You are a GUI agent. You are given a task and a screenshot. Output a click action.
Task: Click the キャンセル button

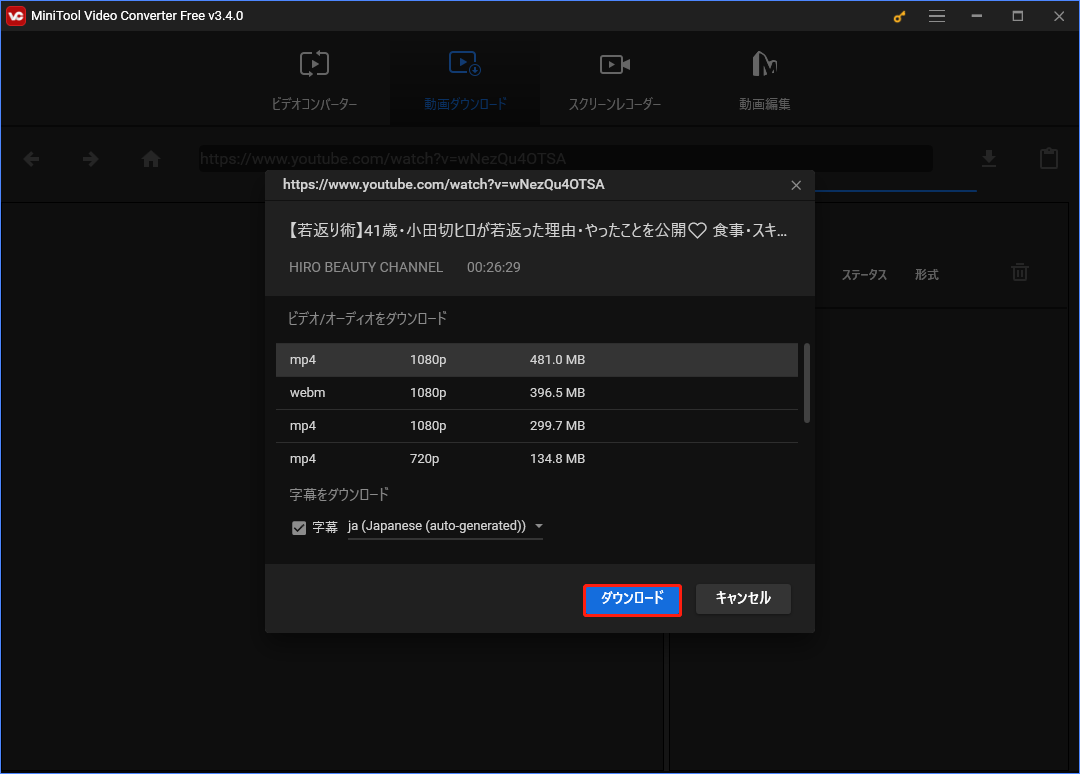(743, 598)
